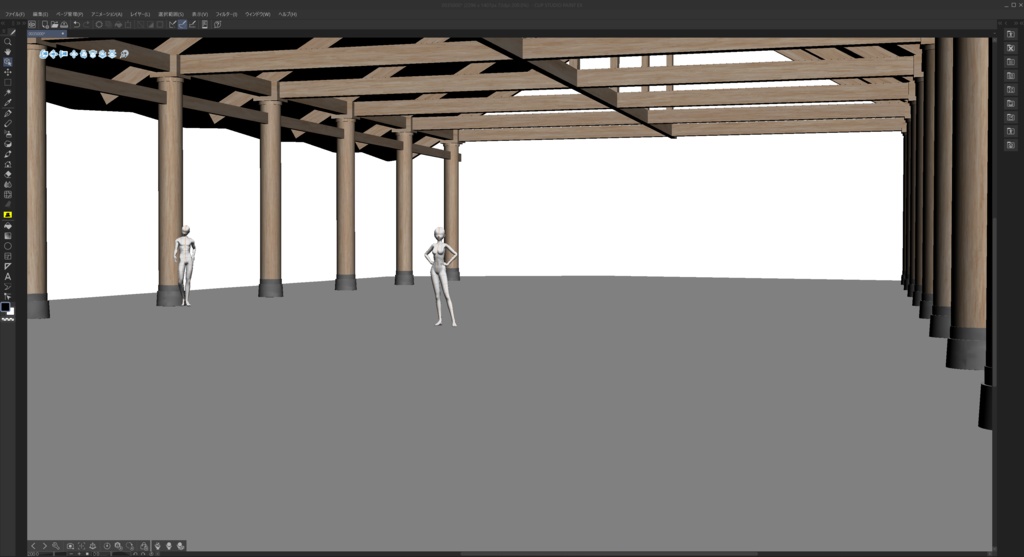Select the Move Layer tool

(8, 72)
